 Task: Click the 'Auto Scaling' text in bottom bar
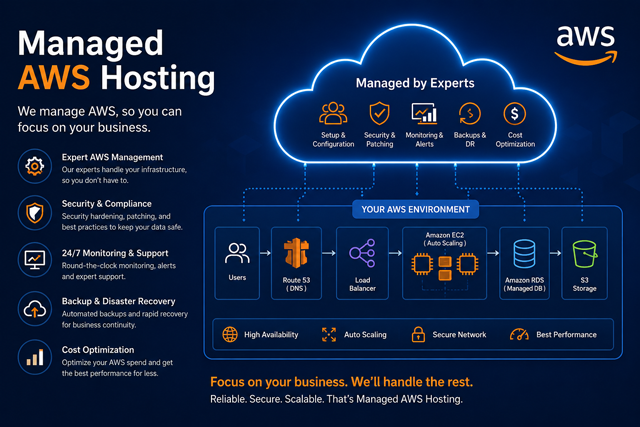365,335
